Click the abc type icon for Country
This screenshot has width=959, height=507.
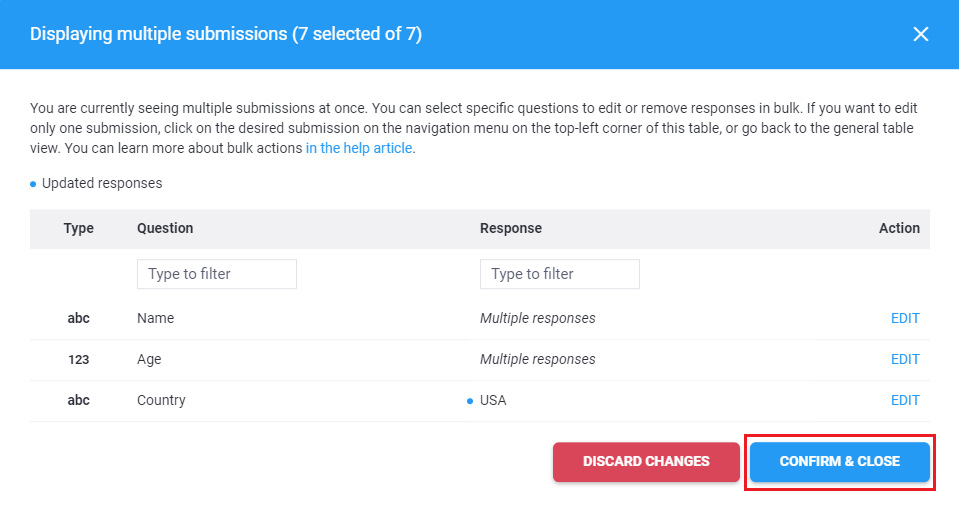coord(78,400)
